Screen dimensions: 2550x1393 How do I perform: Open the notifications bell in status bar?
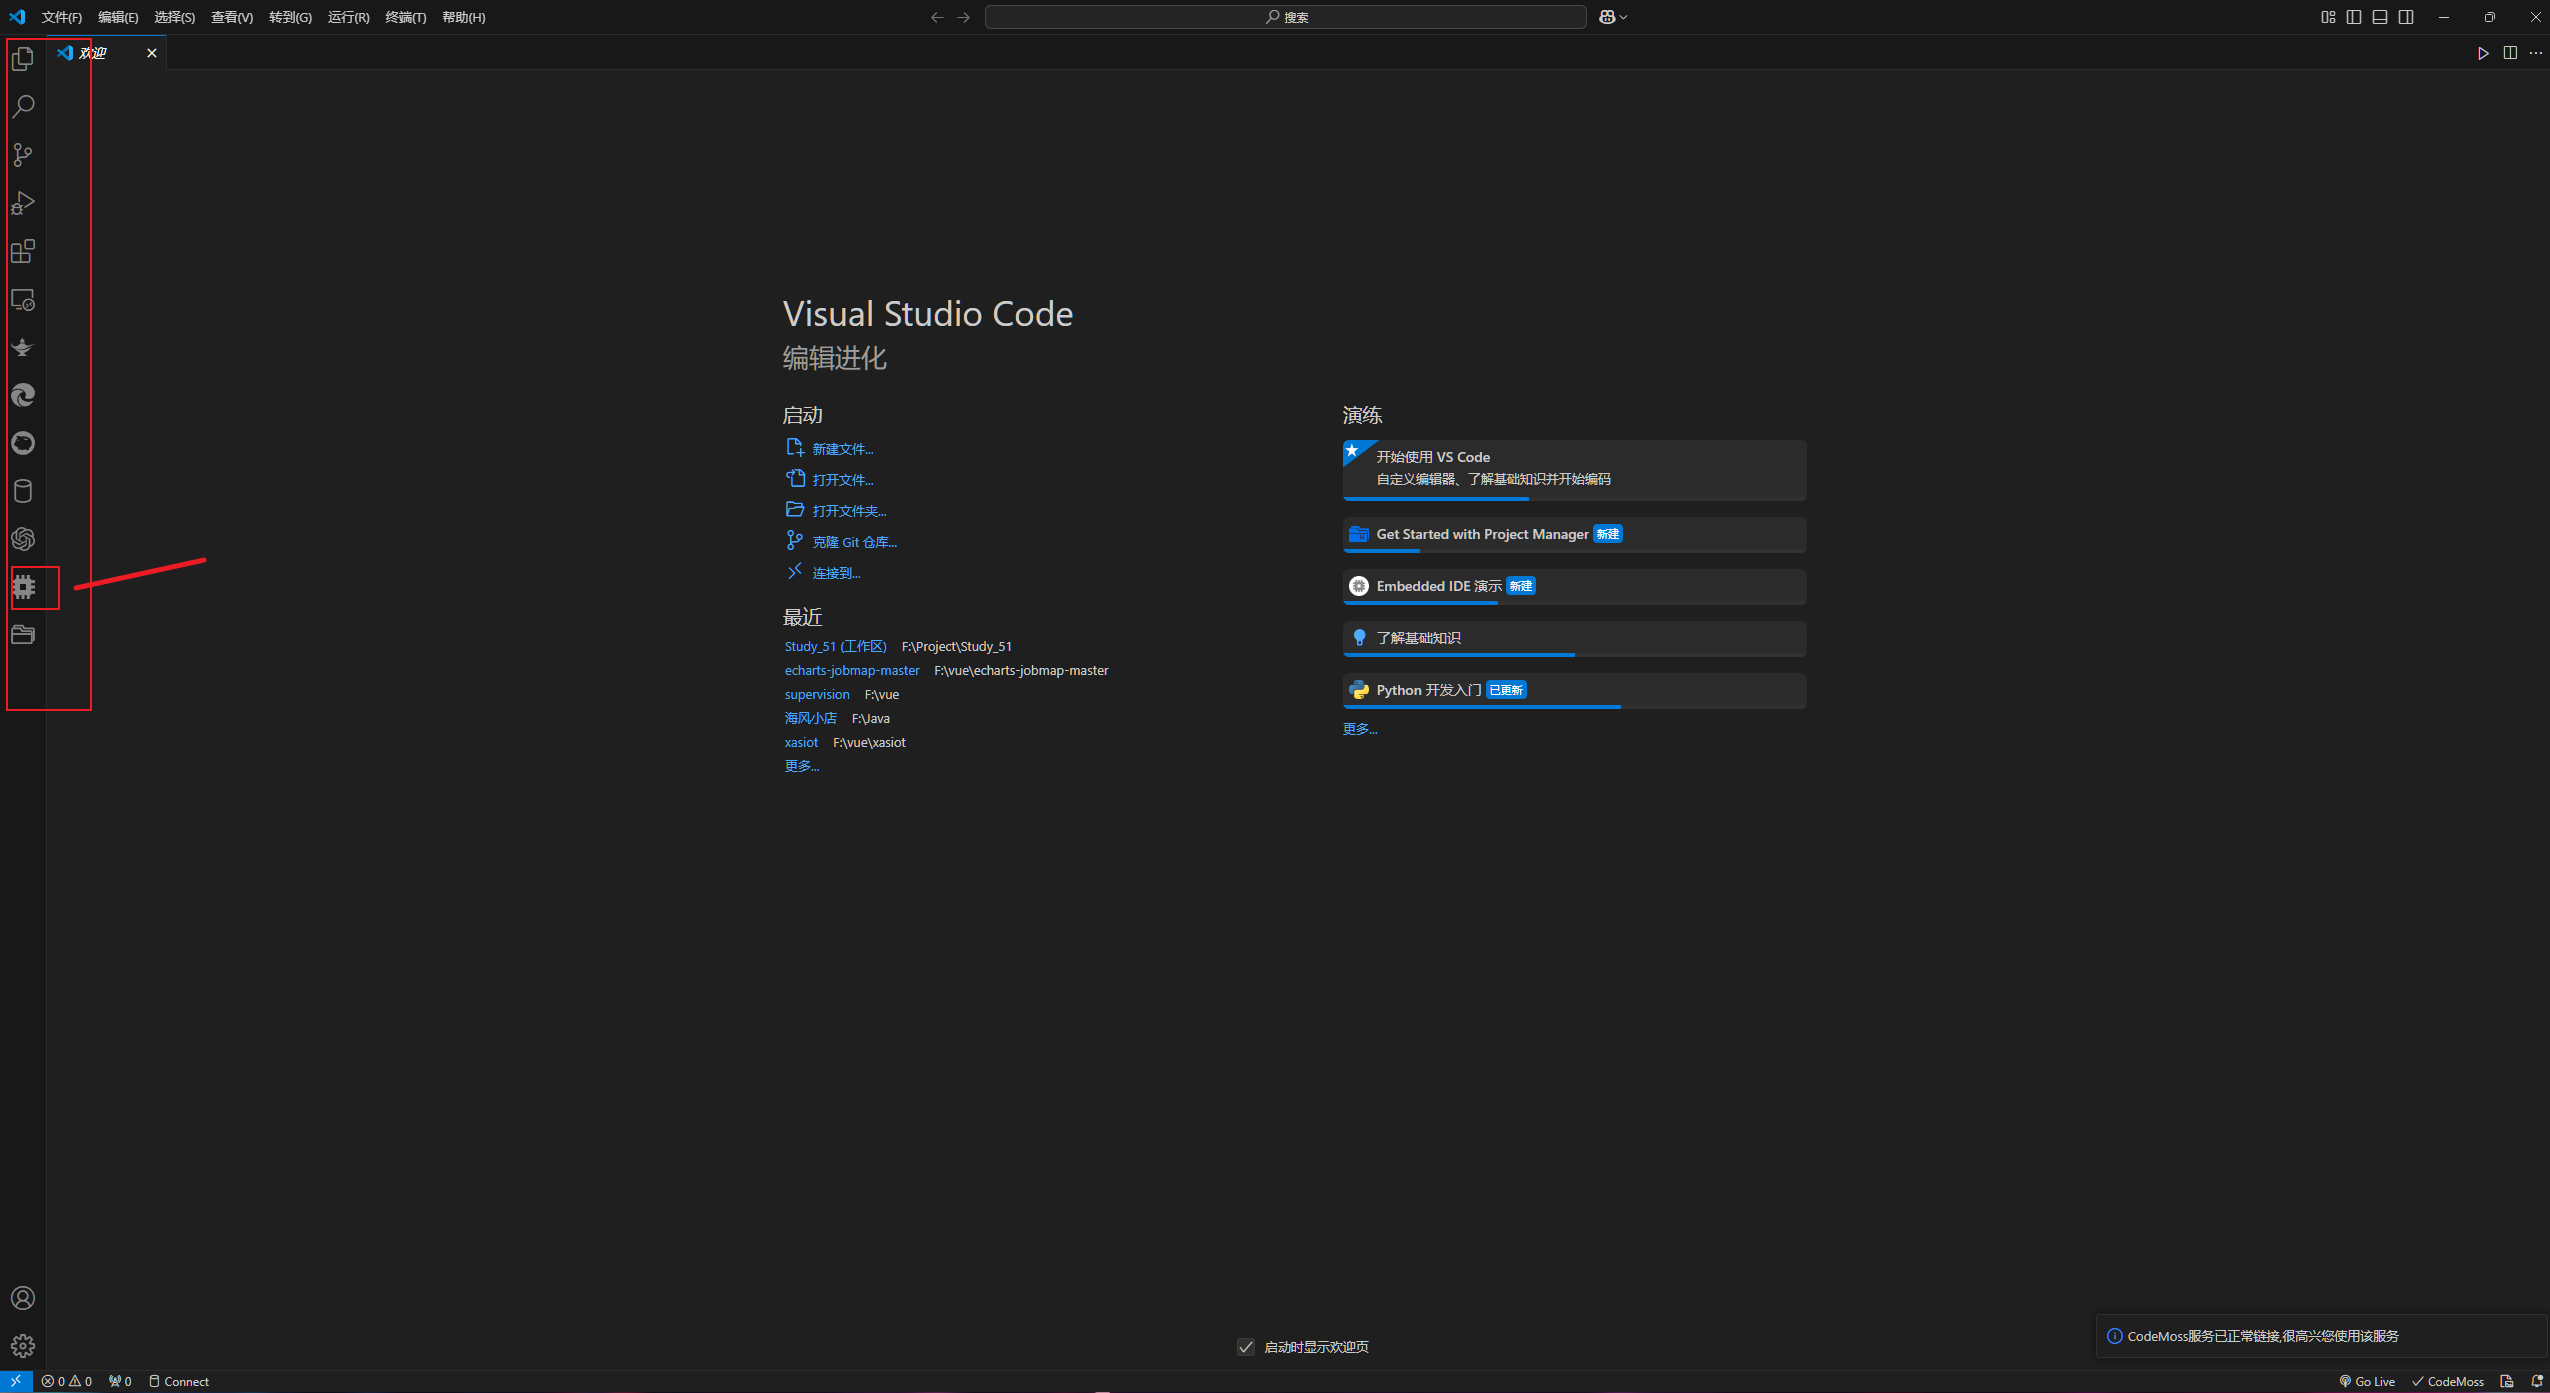(2537, 1381)
